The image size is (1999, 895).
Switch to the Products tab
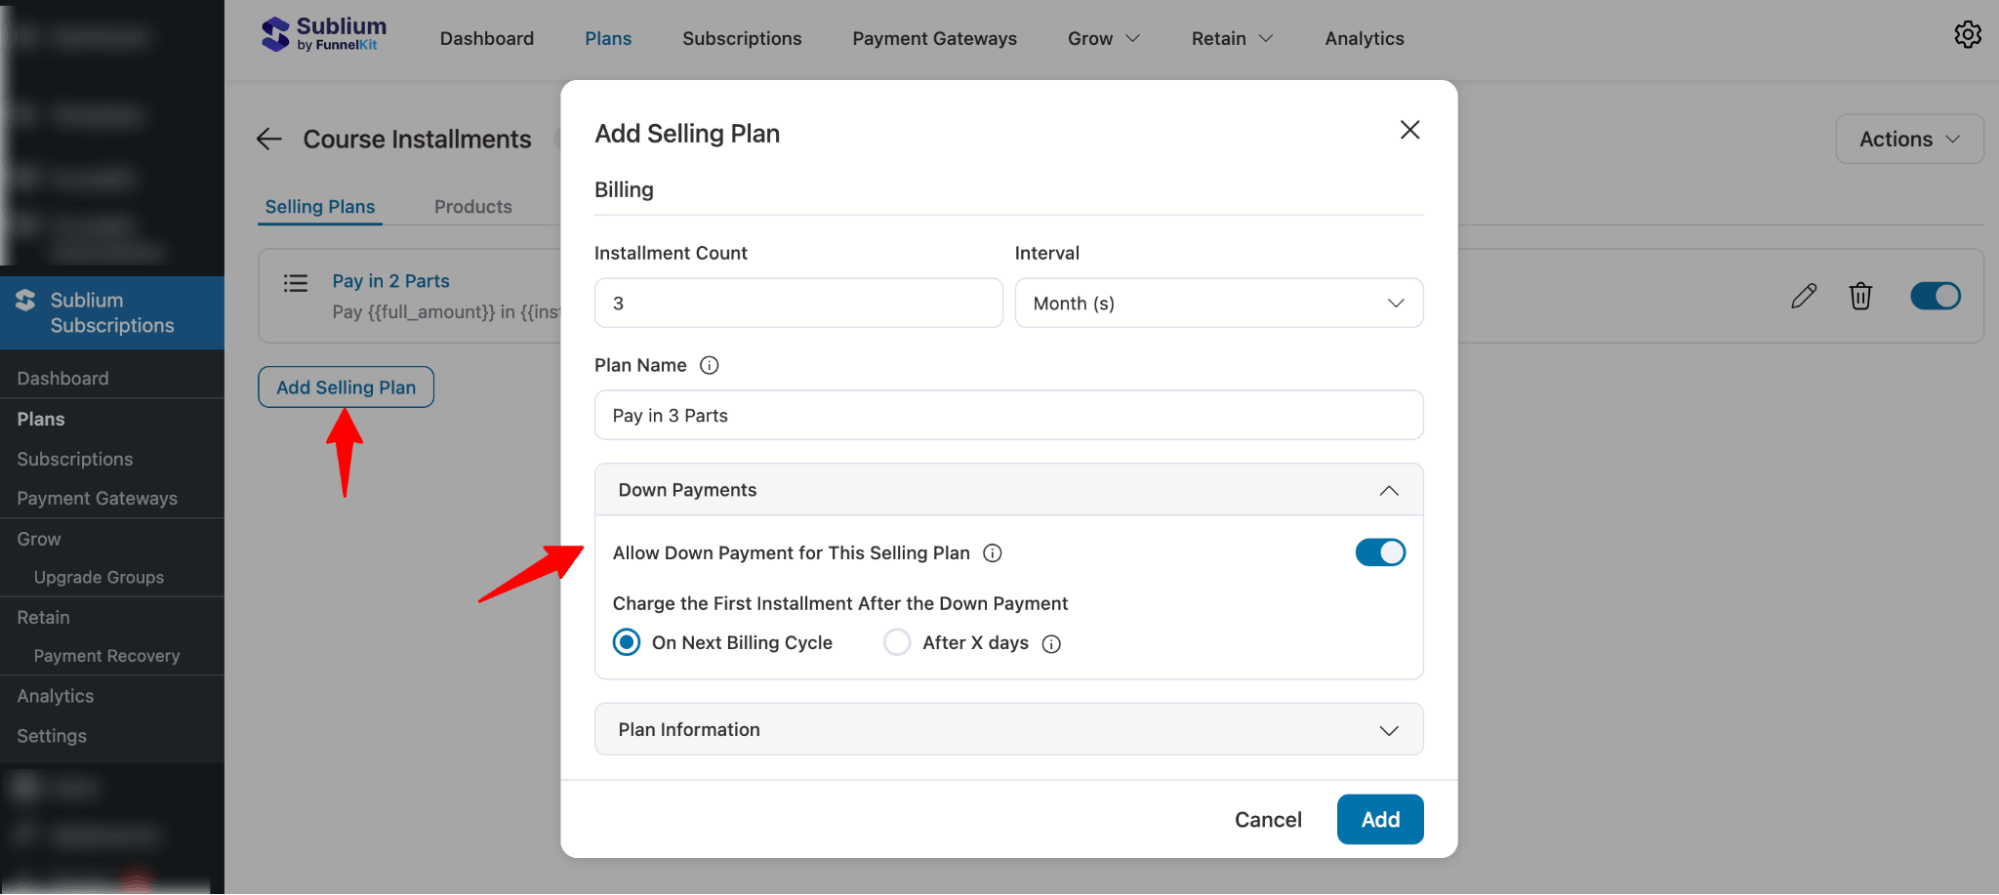click(472, 206)
